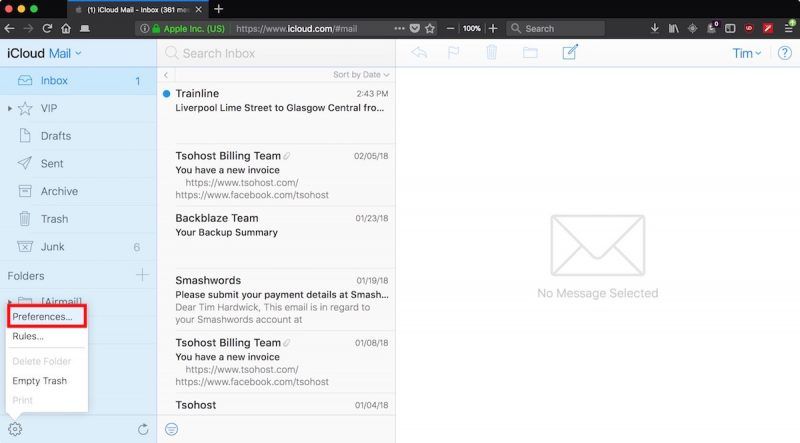This screenshot has height=443, width=800.
Task: Click the reply arrow icon
Action: (419, 53)
